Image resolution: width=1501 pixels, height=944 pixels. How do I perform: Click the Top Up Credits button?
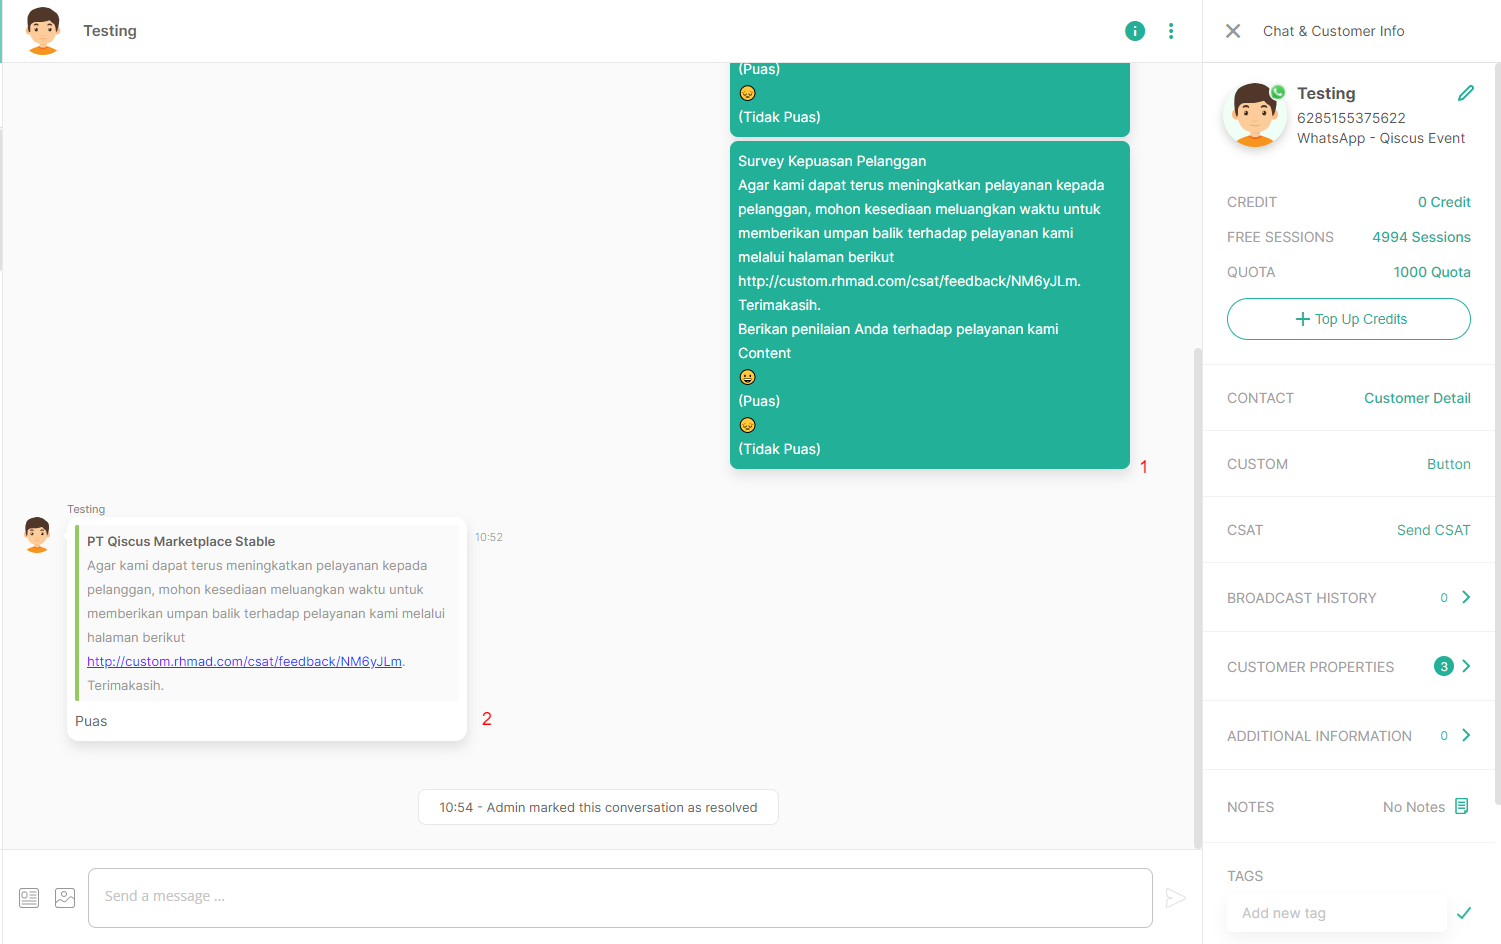(1348, 319)
